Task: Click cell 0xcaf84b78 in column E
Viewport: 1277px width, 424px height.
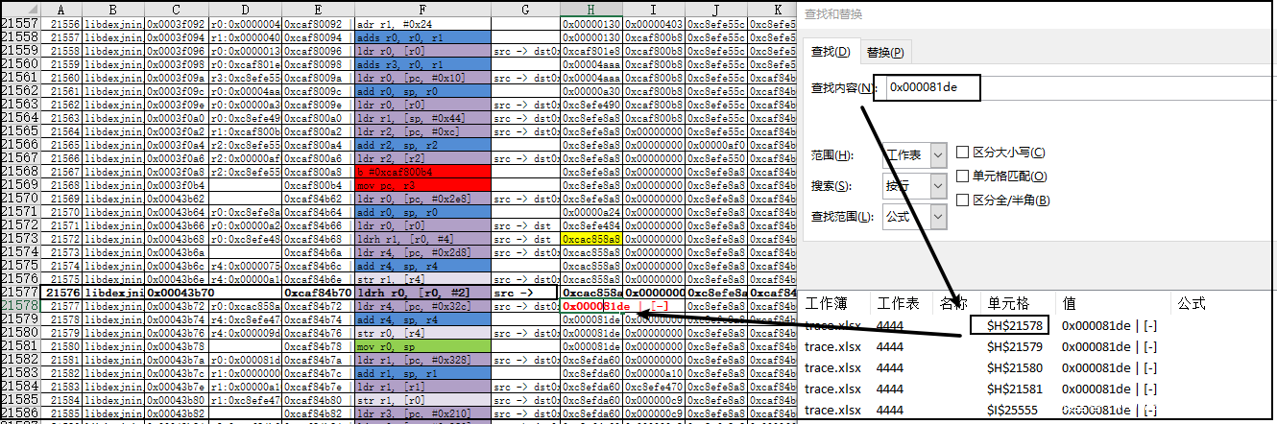Action: pyautogui.click(x=317, y=346)
